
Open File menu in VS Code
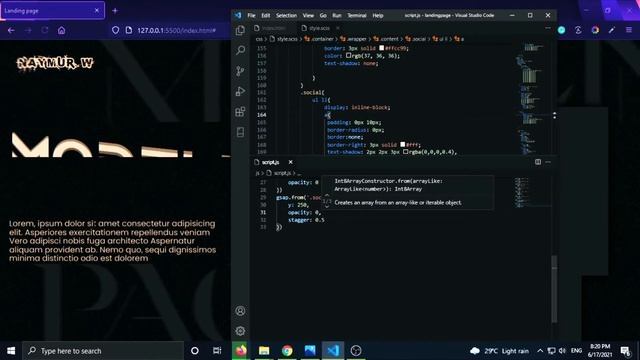tap(251, 16)
